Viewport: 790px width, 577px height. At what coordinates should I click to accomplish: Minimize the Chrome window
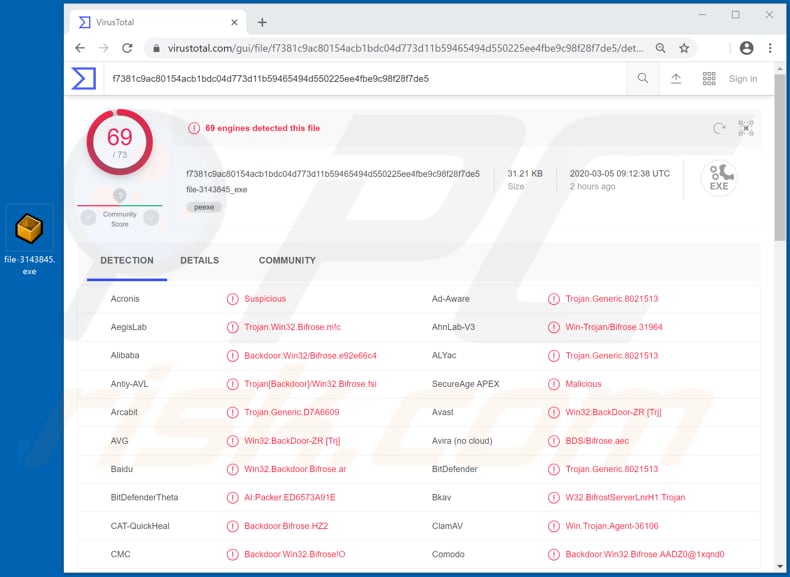pyautogui.click(x=702, y=15)
